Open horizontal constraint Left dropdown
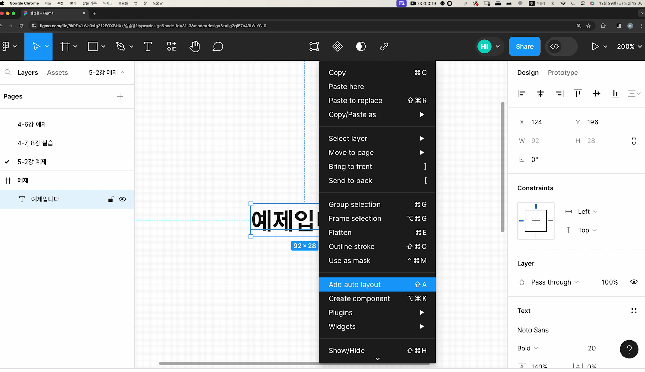The image size is (645, 372). tap(587, 212)
